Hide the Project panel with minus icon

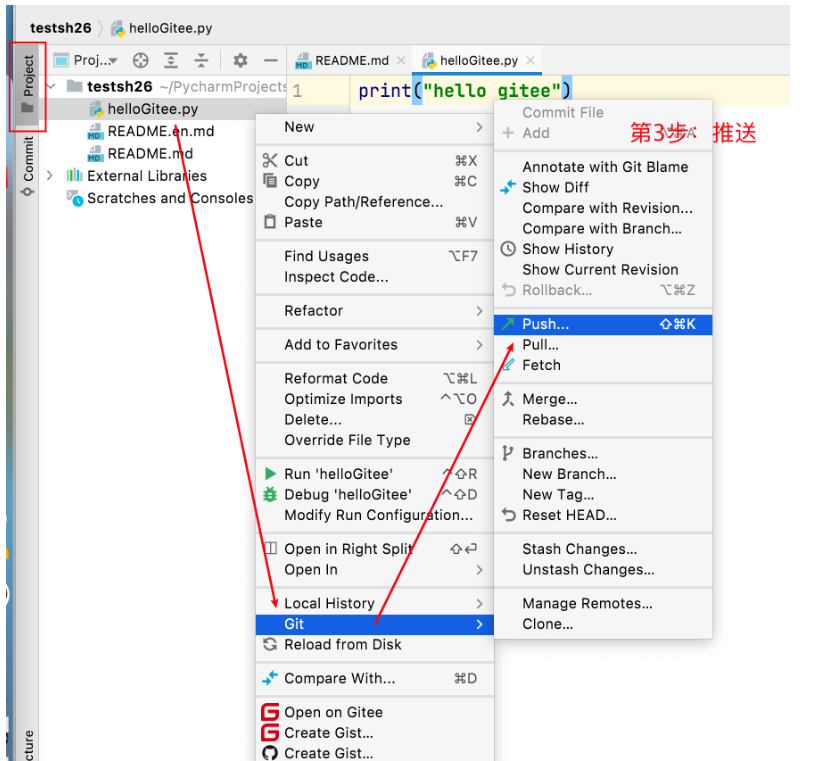271,61
